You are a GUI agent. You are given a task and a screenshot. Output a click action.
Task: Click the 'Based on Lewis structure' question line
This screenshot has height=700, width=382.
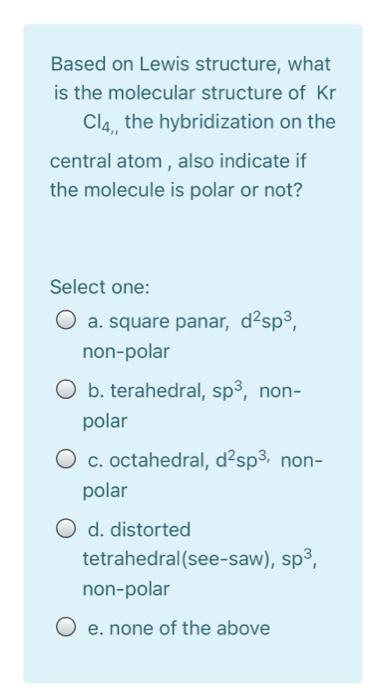click(x=191, y=65)
